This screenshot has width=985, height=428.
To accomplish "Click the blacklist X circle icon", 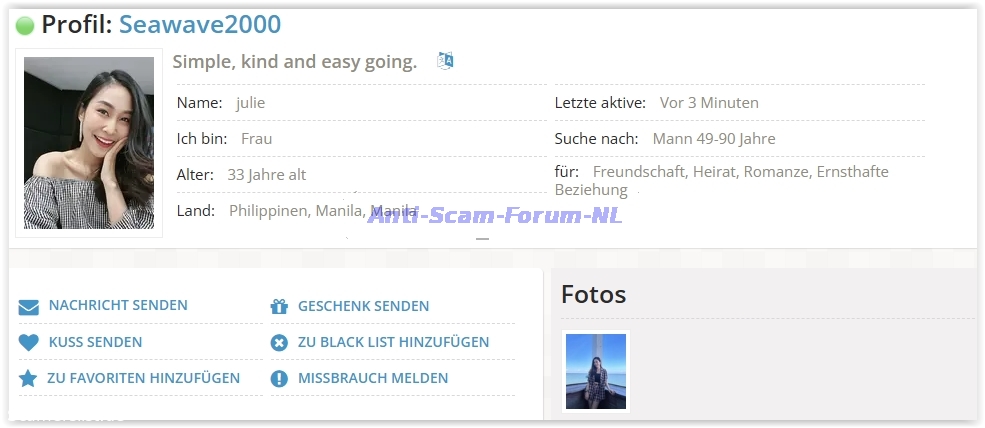I will (279, 343).
